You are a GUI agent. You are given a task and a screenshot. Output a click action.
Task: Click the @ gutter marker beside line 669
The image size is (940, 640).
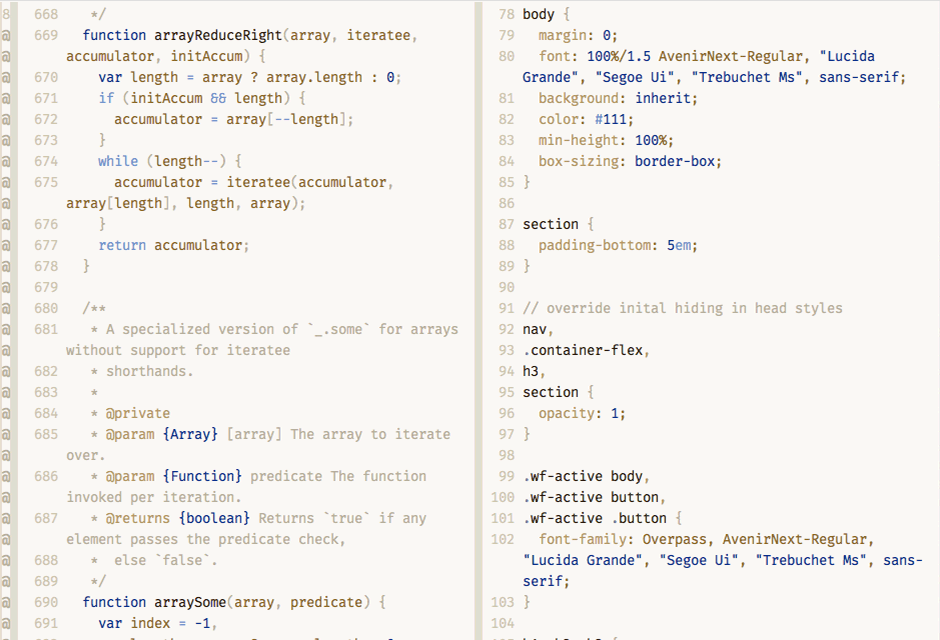point(5,35)
